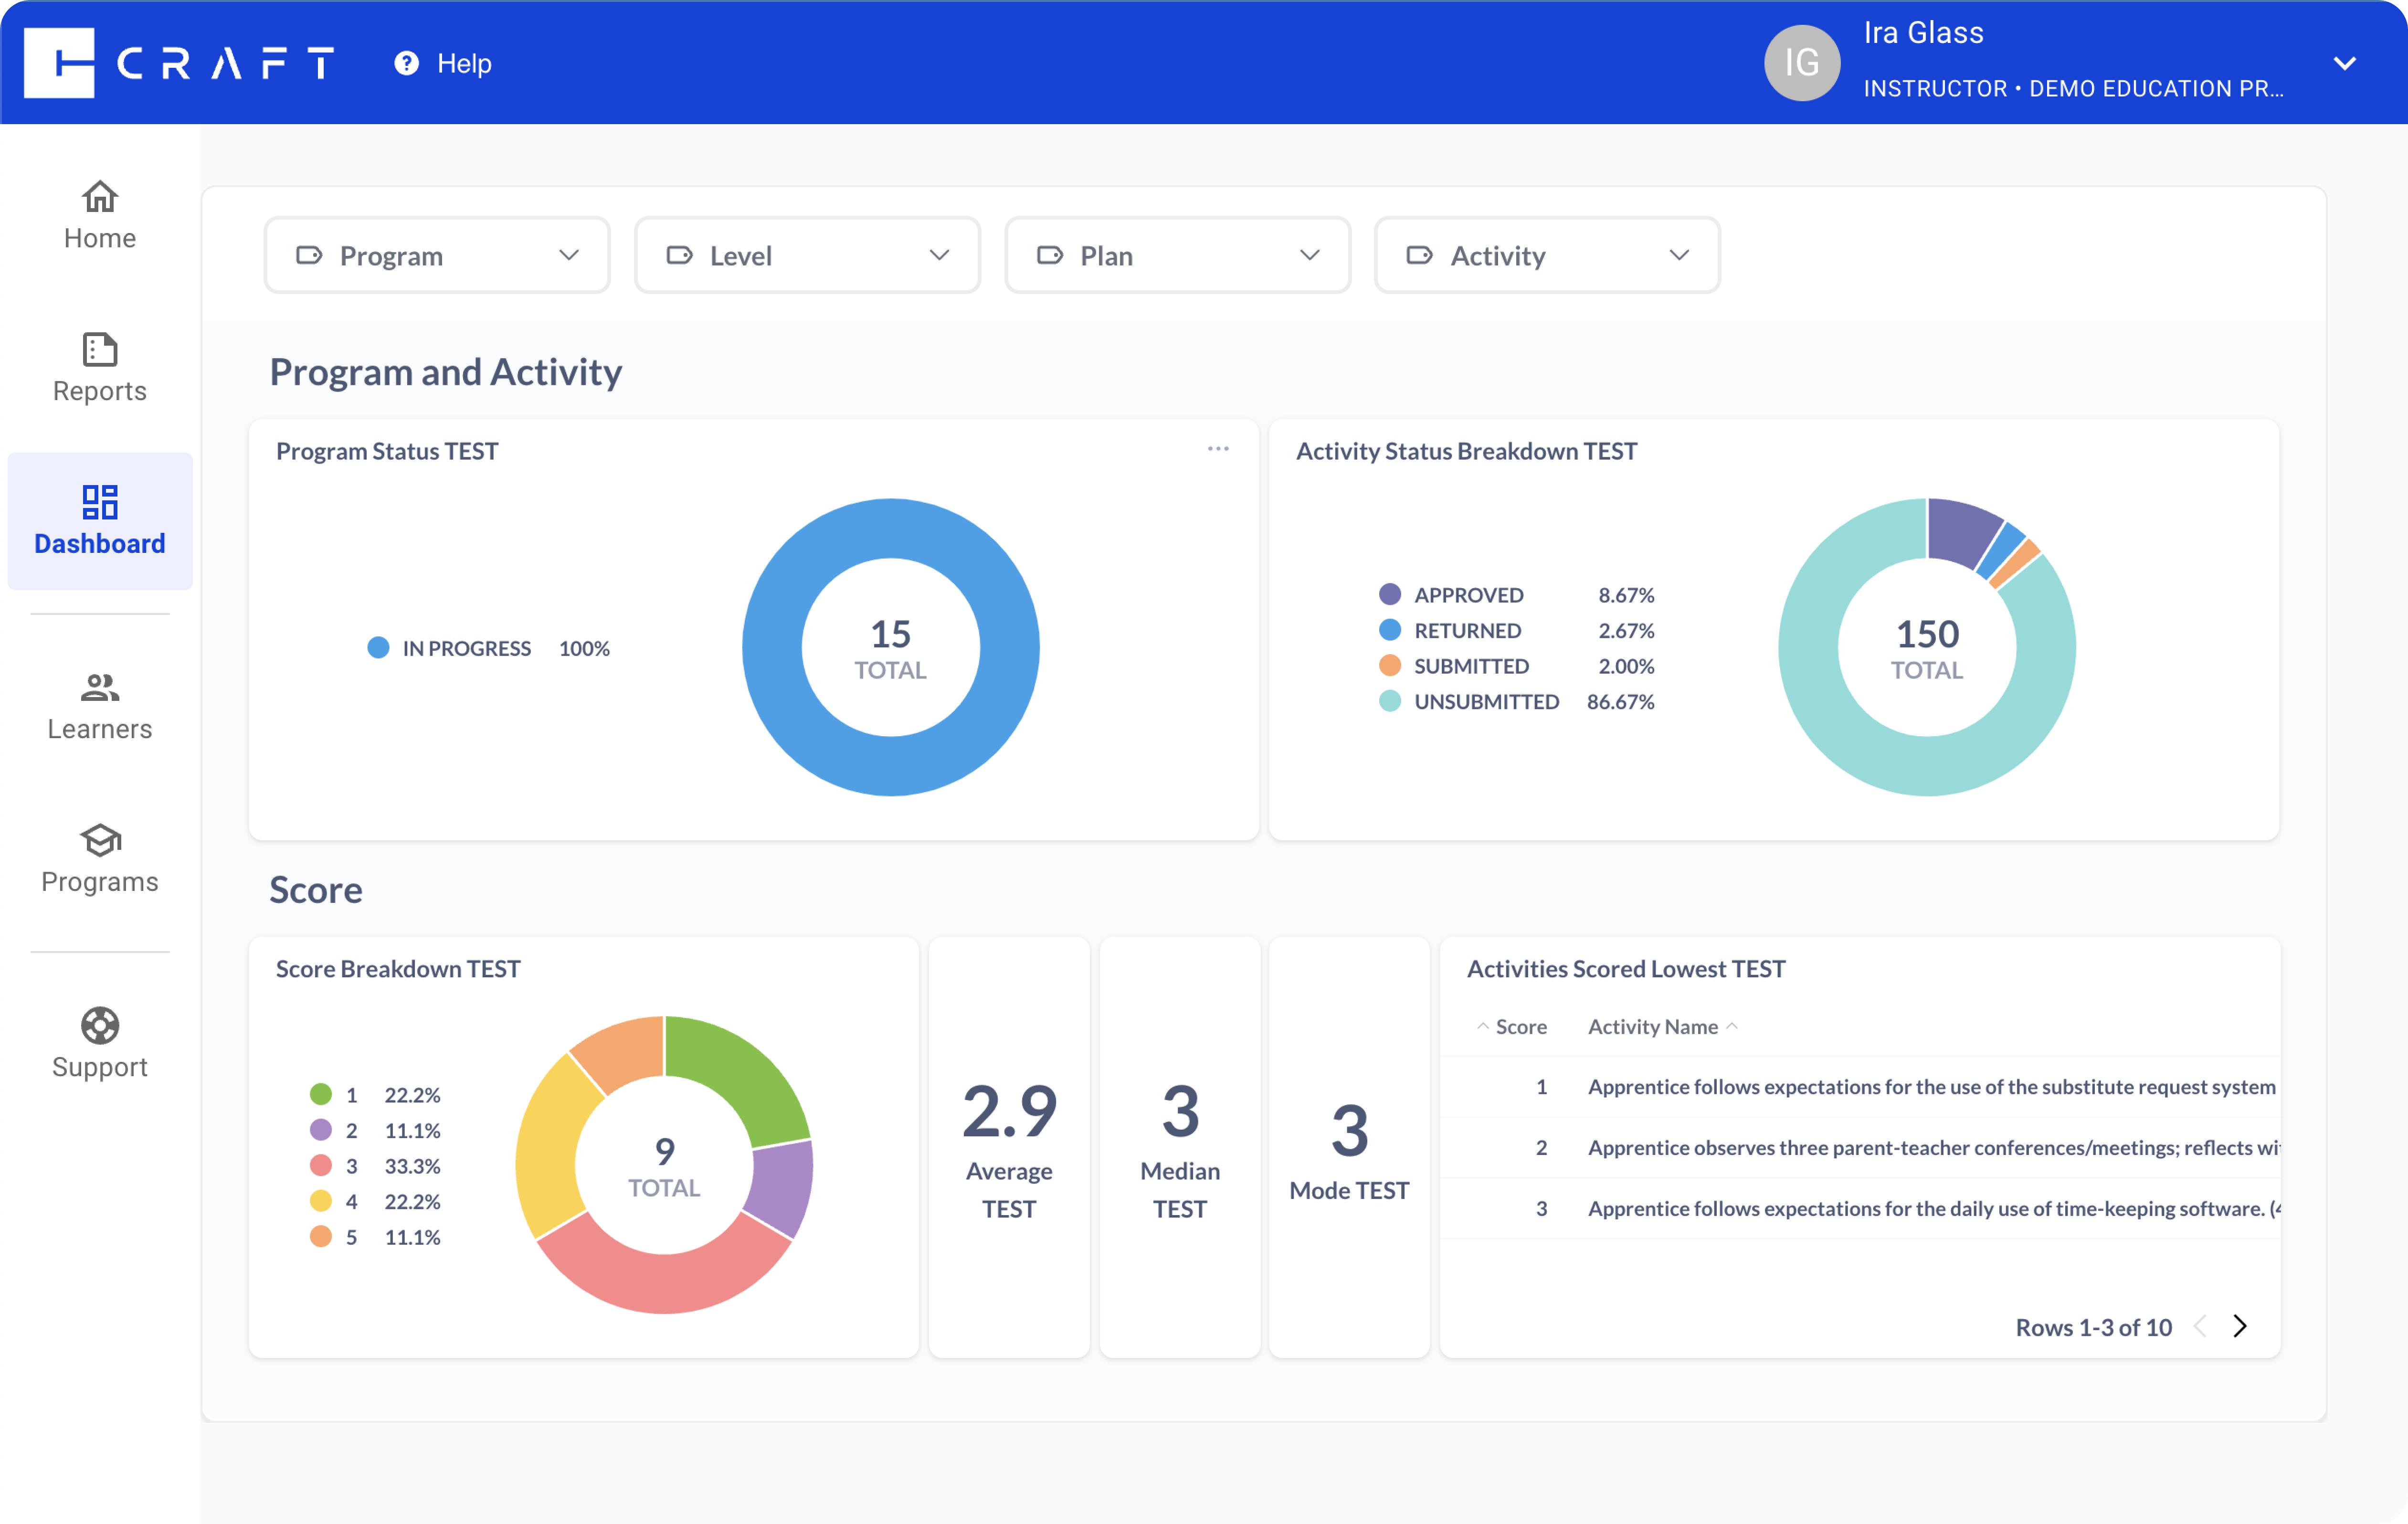Image resolution: width=2408 pixels, height=1524 pixels.
Task: Go to next page of lowest activities
Action: tap(2240, 1326)
